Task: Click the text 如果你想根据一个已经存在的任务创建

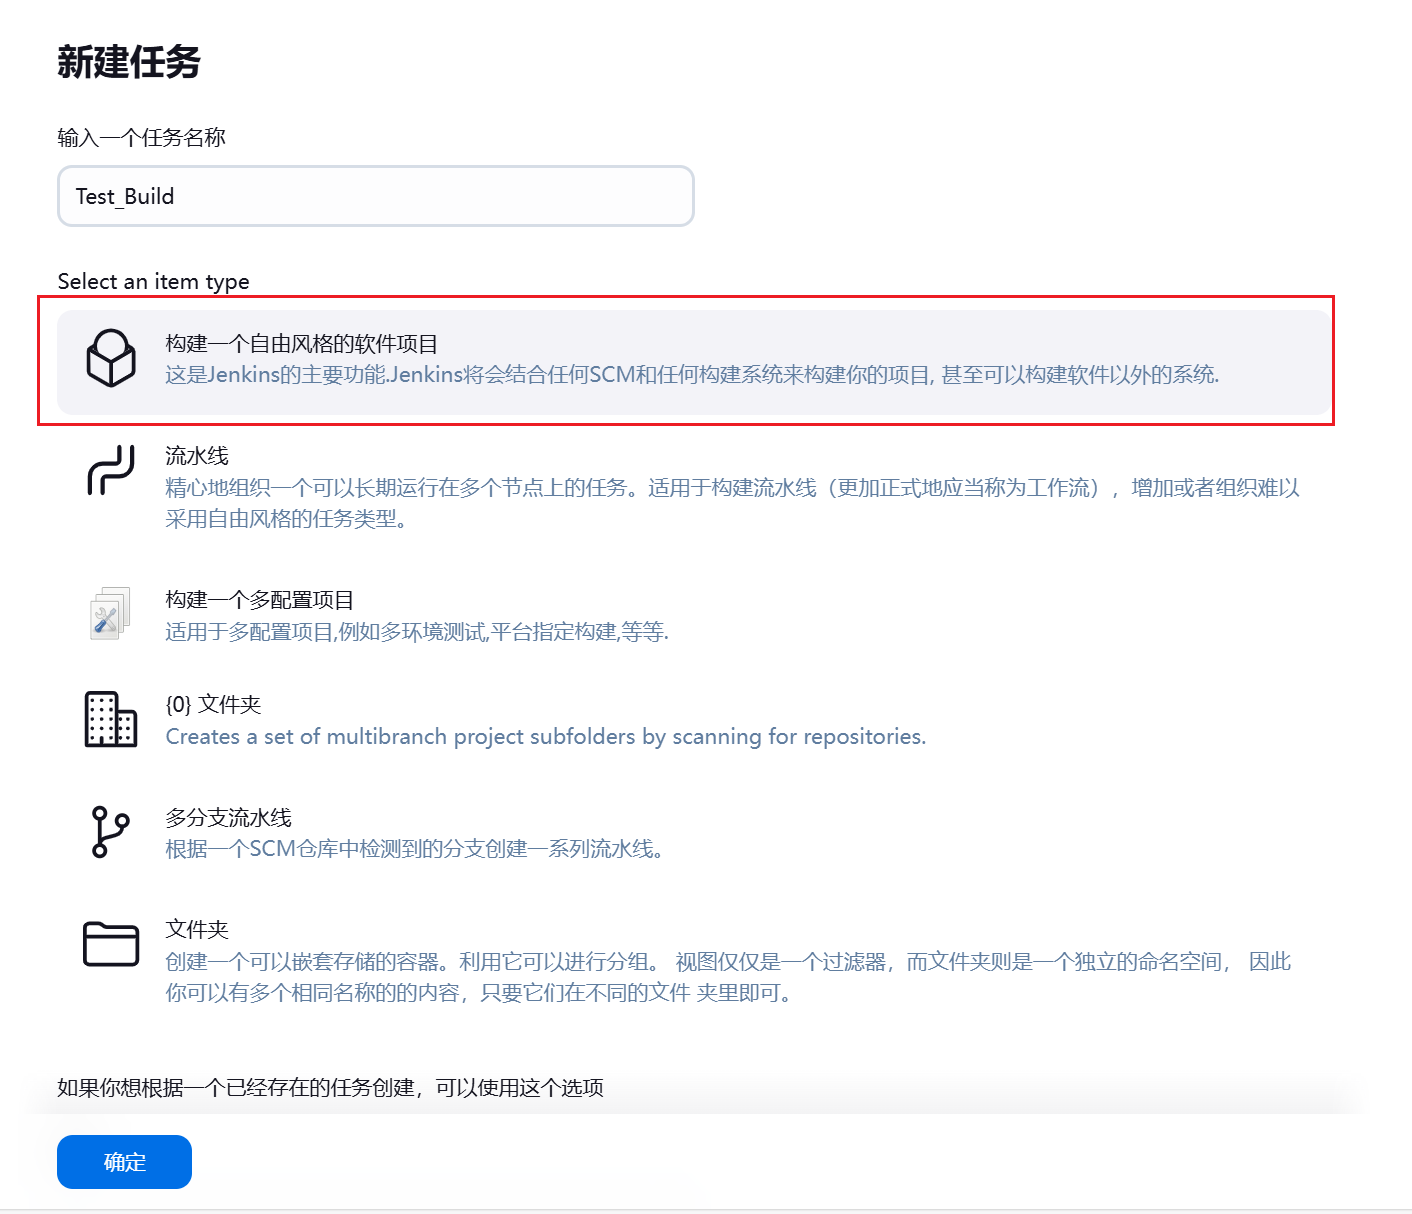Action: point(331,1088)
